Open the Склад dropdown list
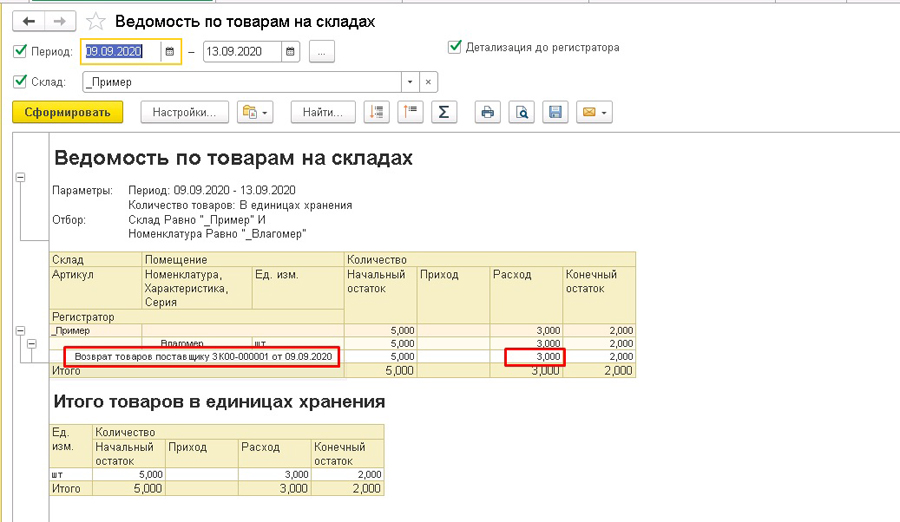The image size is (900, 522). coord(409,82)
